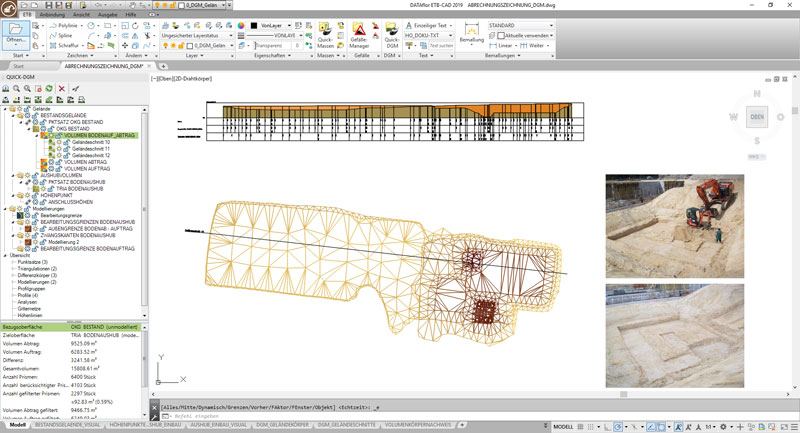The width and height of the screenshot is (800, 433).
Task: Click the move tool in Ändern group
Action: pyautogui.click(x=124, y=45)
